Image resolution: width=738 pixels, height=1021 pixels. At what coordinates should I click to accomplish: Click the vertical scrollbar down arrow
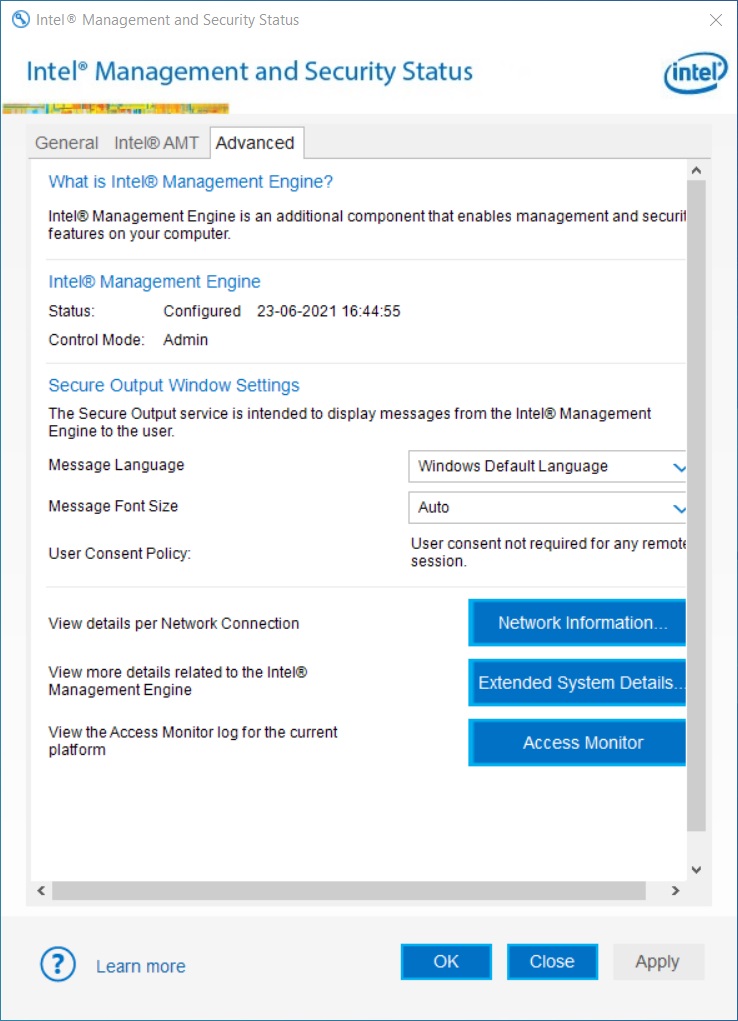click(x=696, y=869)
